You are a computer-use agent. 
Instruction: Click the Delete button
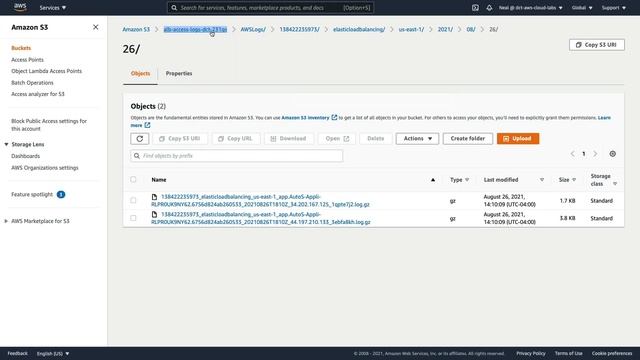tap(376, 139)
